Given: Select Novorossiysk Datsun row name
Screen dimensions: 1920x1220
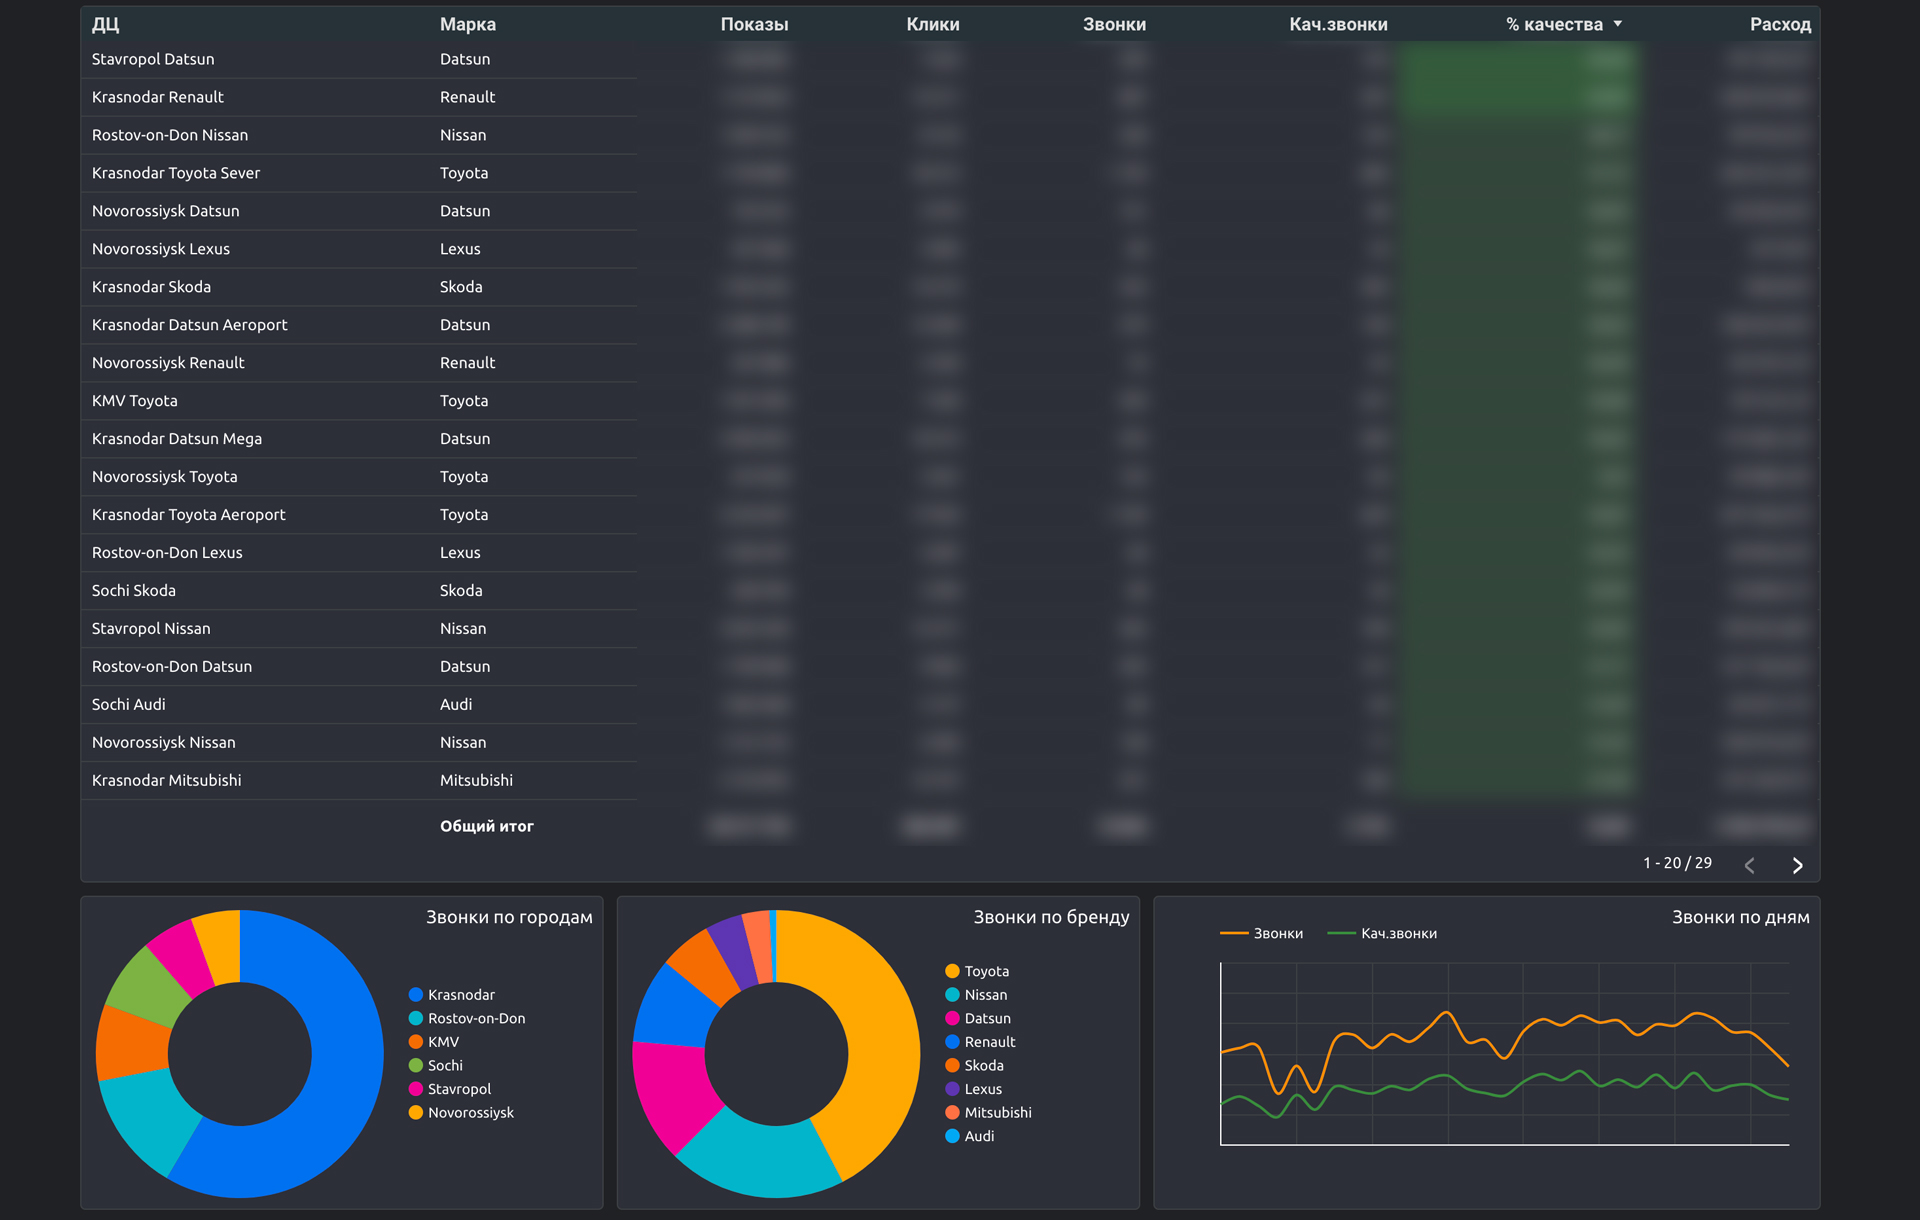Looking at the screenshot, I should point(166,211).
